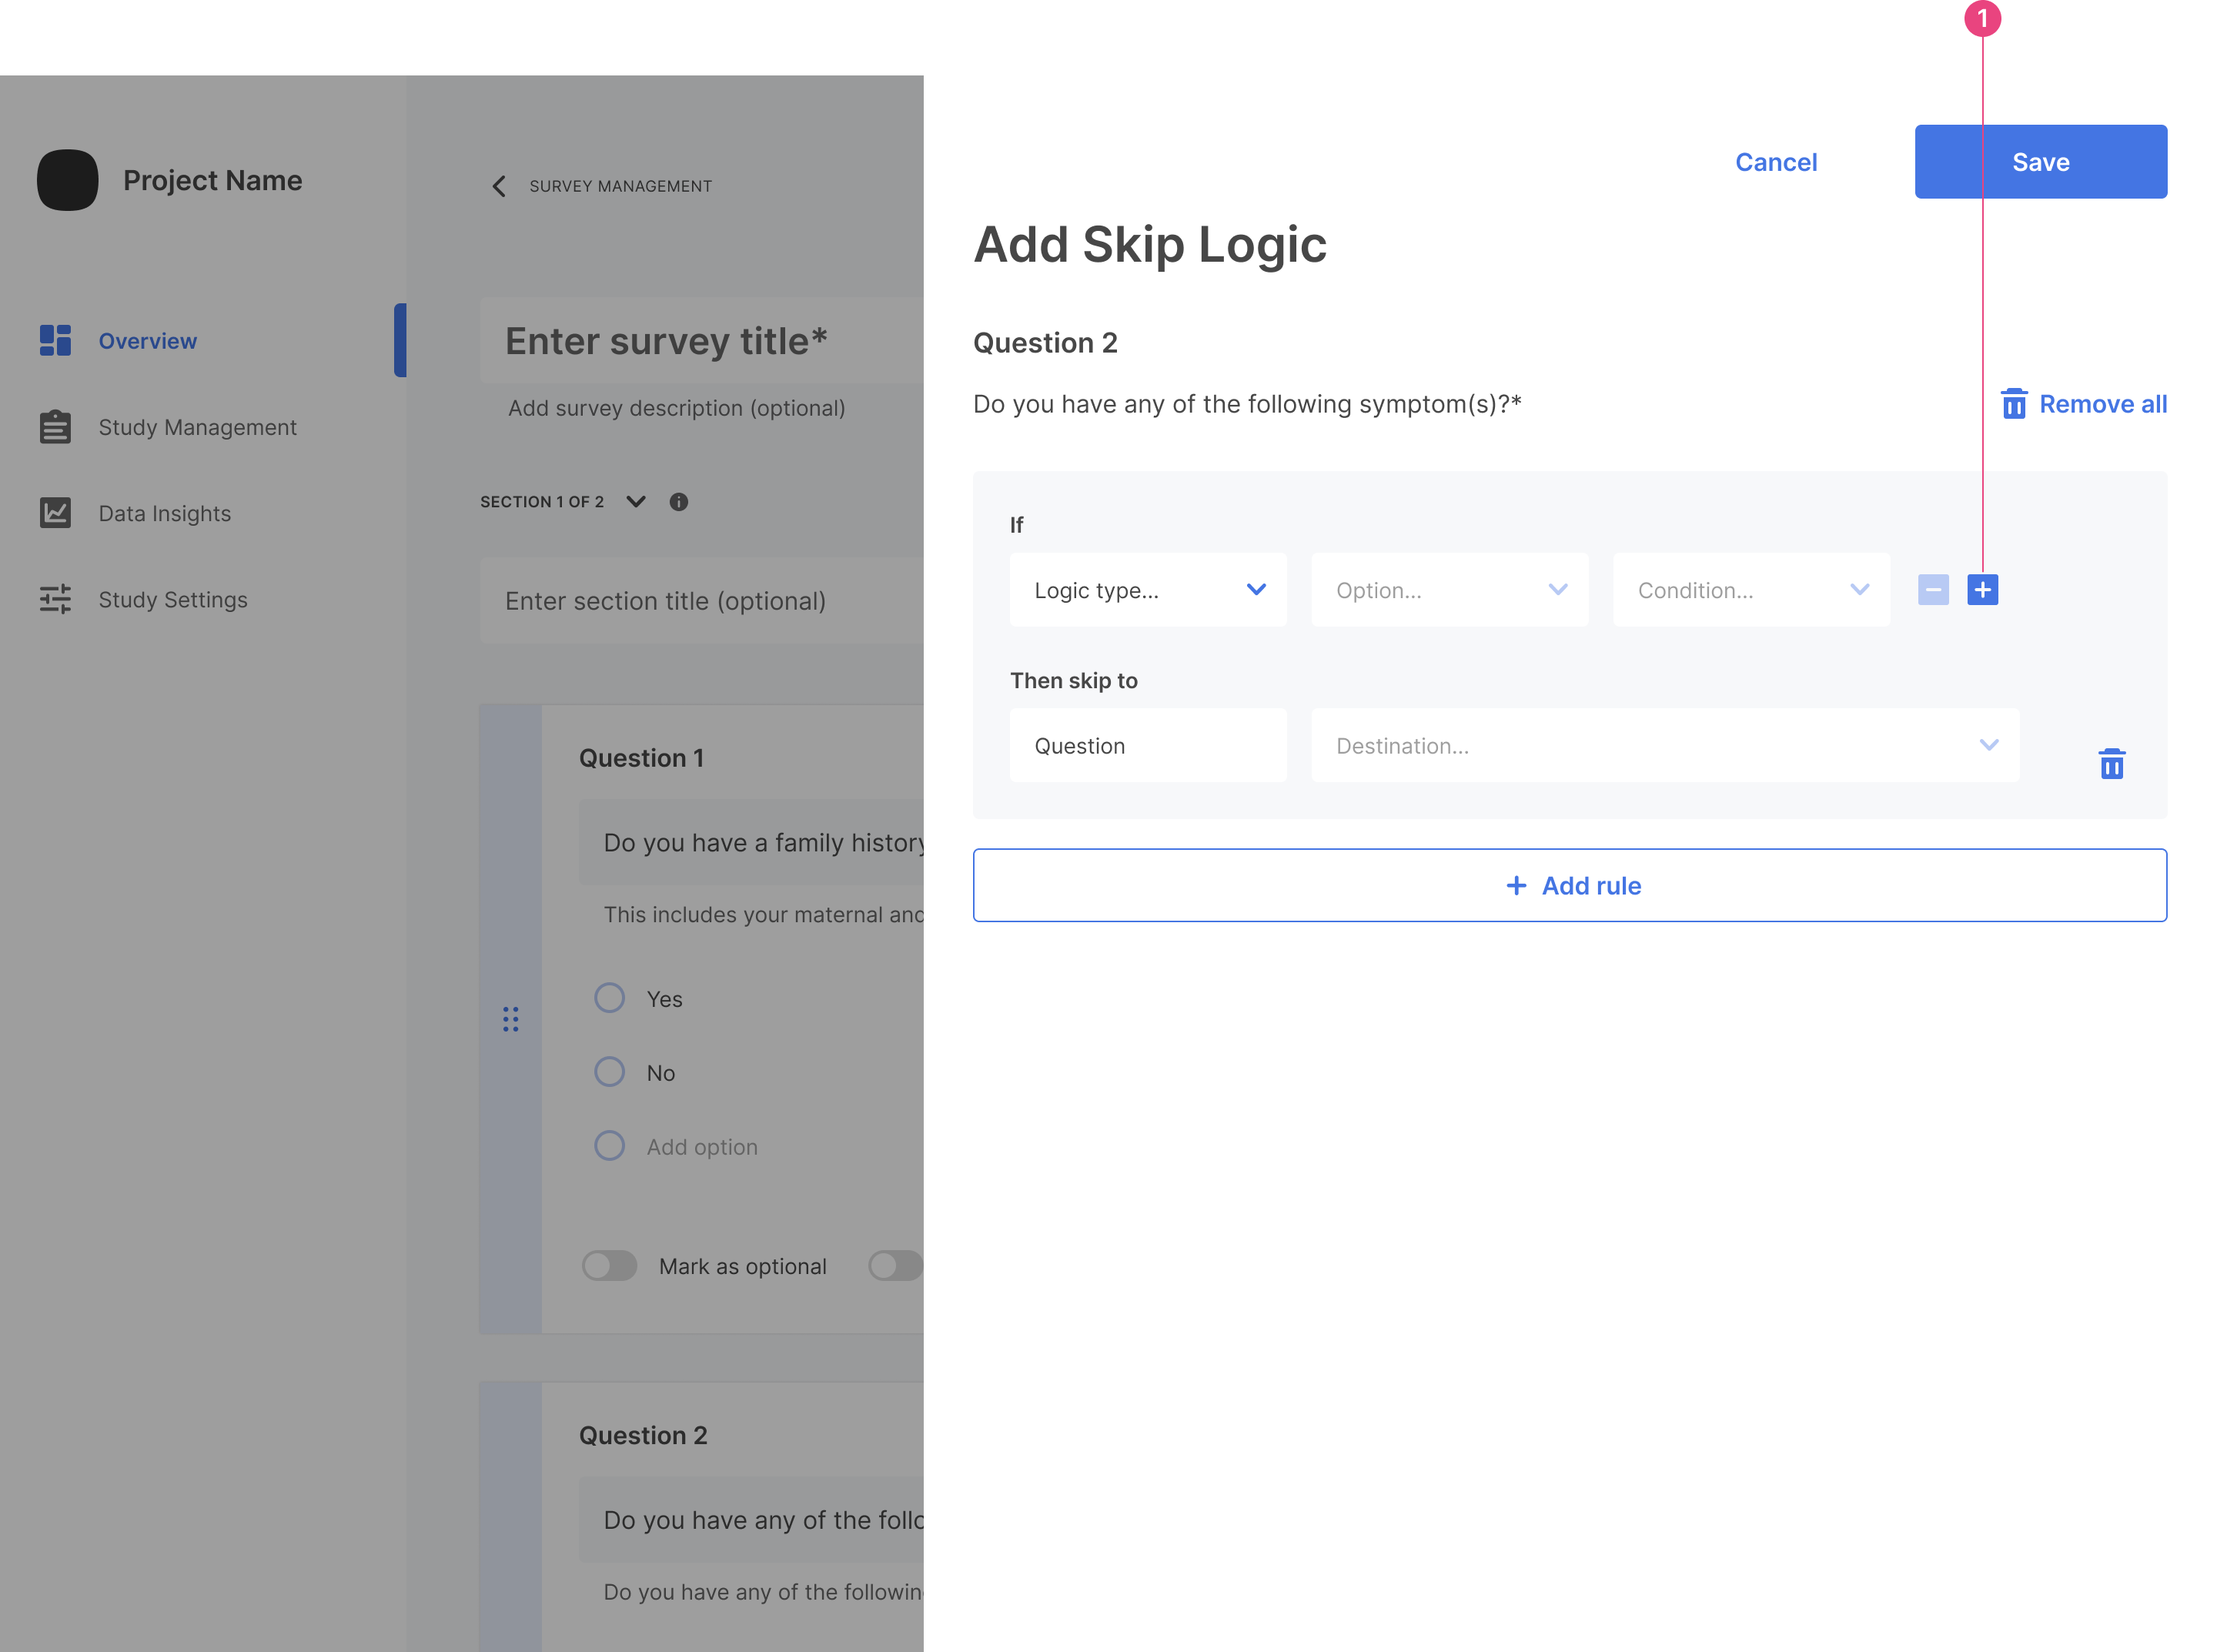2217x1652 pixels.
Task: Click the plus icon to add condition
Action: pyautogui.click(x=1982, y=590)
